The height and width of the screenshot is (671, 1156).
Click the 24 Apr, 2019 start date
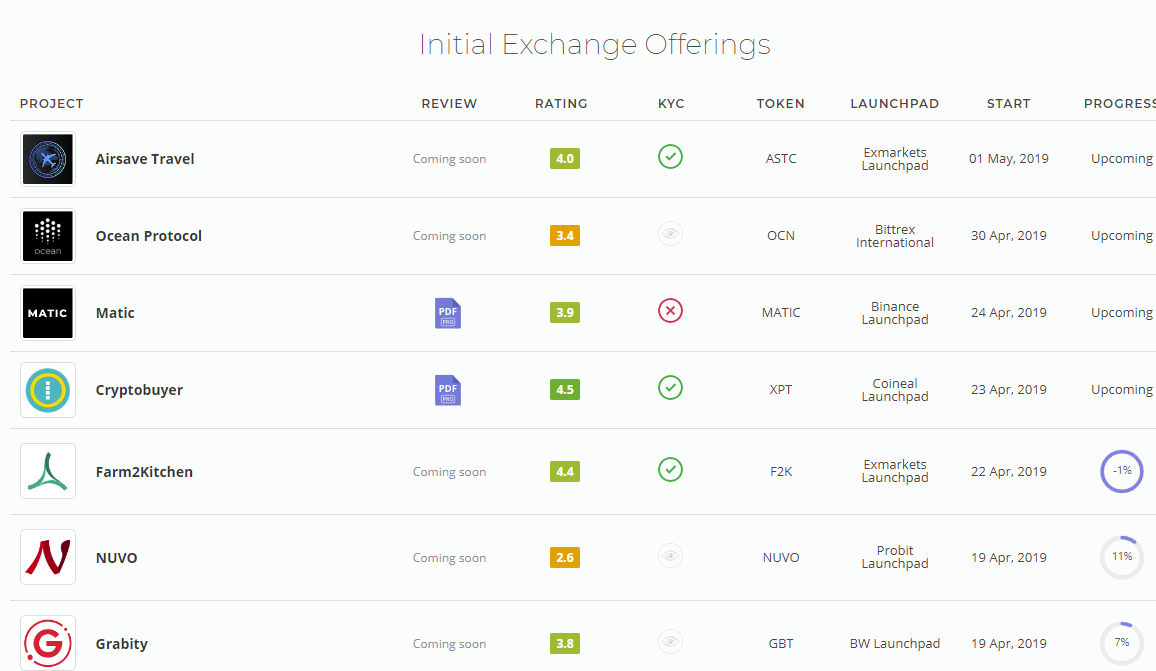tap(1009, 313)
